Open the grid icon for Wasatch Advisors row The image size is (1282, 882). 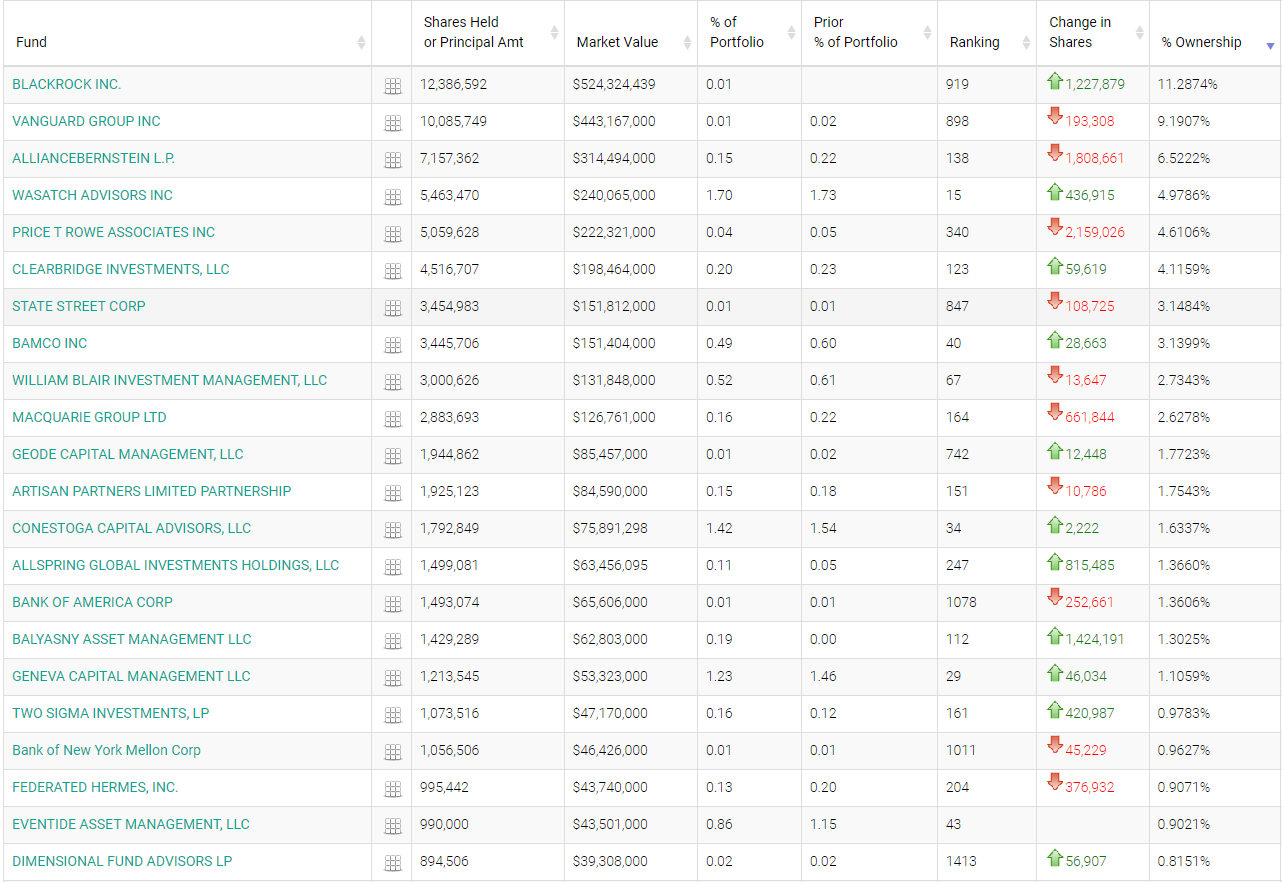[392, 197]
